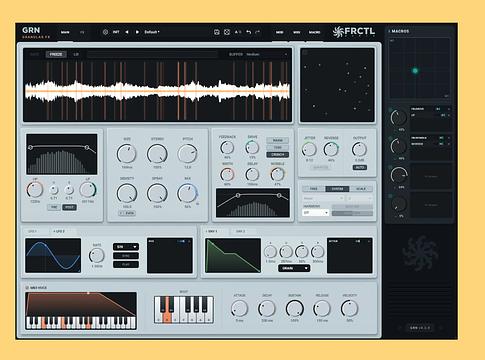Go to previous preset with left arrow
The height and width of the screenshot is (360, 485).
tap(127, 32)
